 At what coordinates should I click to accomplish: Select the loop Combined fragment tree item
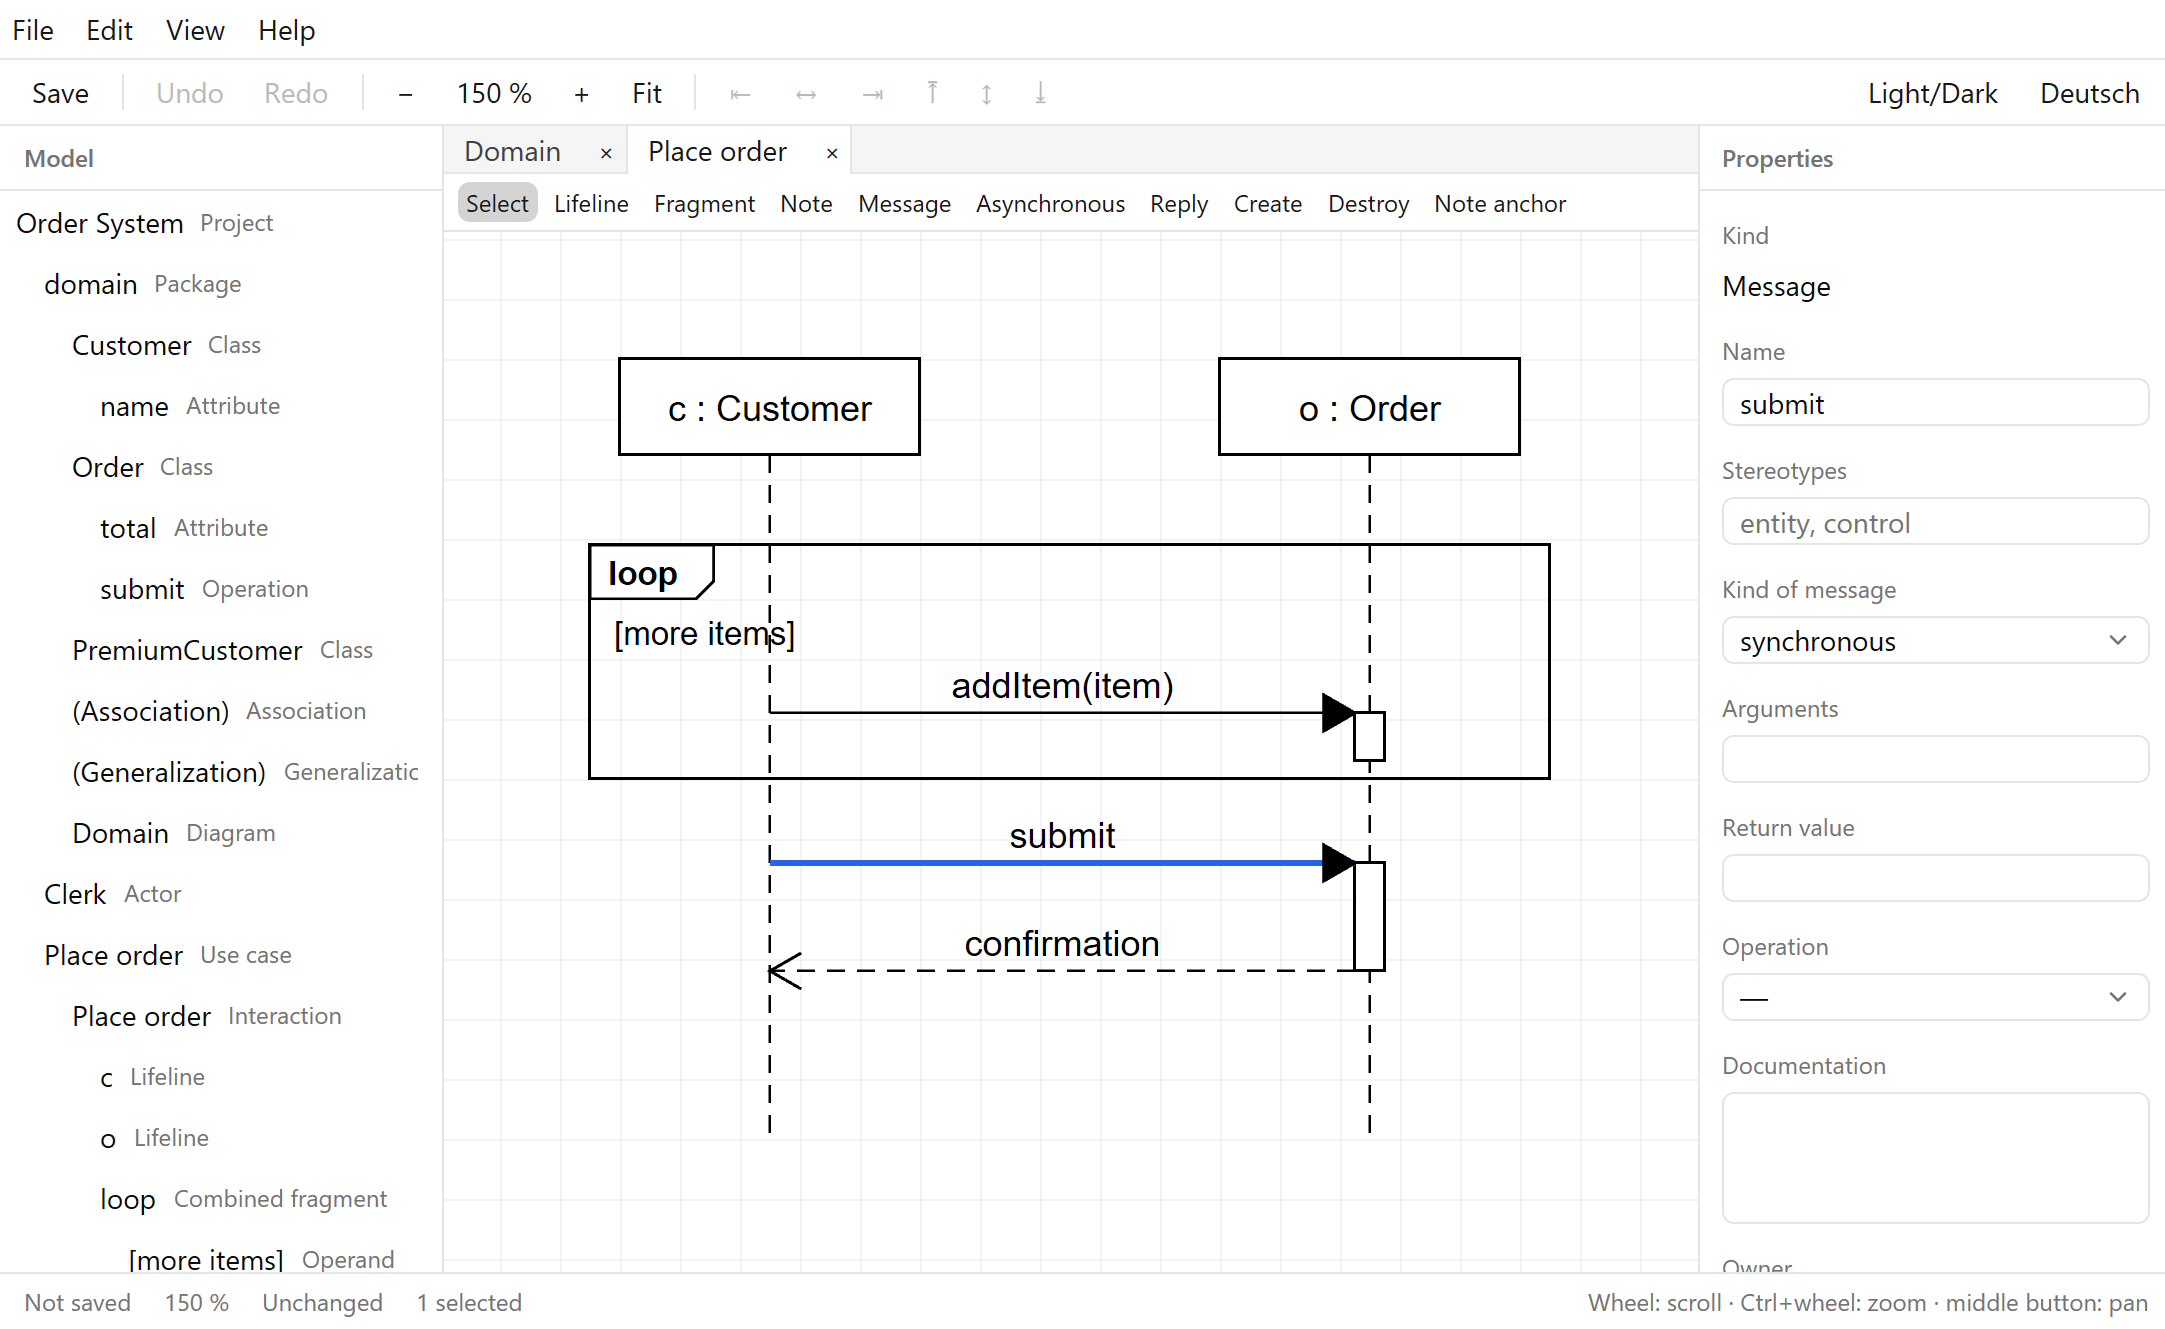tap(221, 1199)
